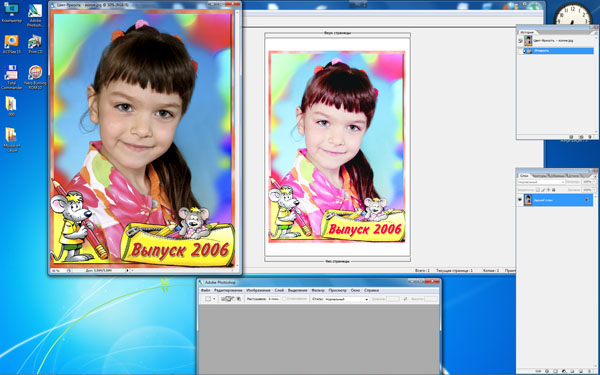The height and width of the screenshot is (375, 600).
Task: Open the Style dropdown in options bar
Action: 346,299
